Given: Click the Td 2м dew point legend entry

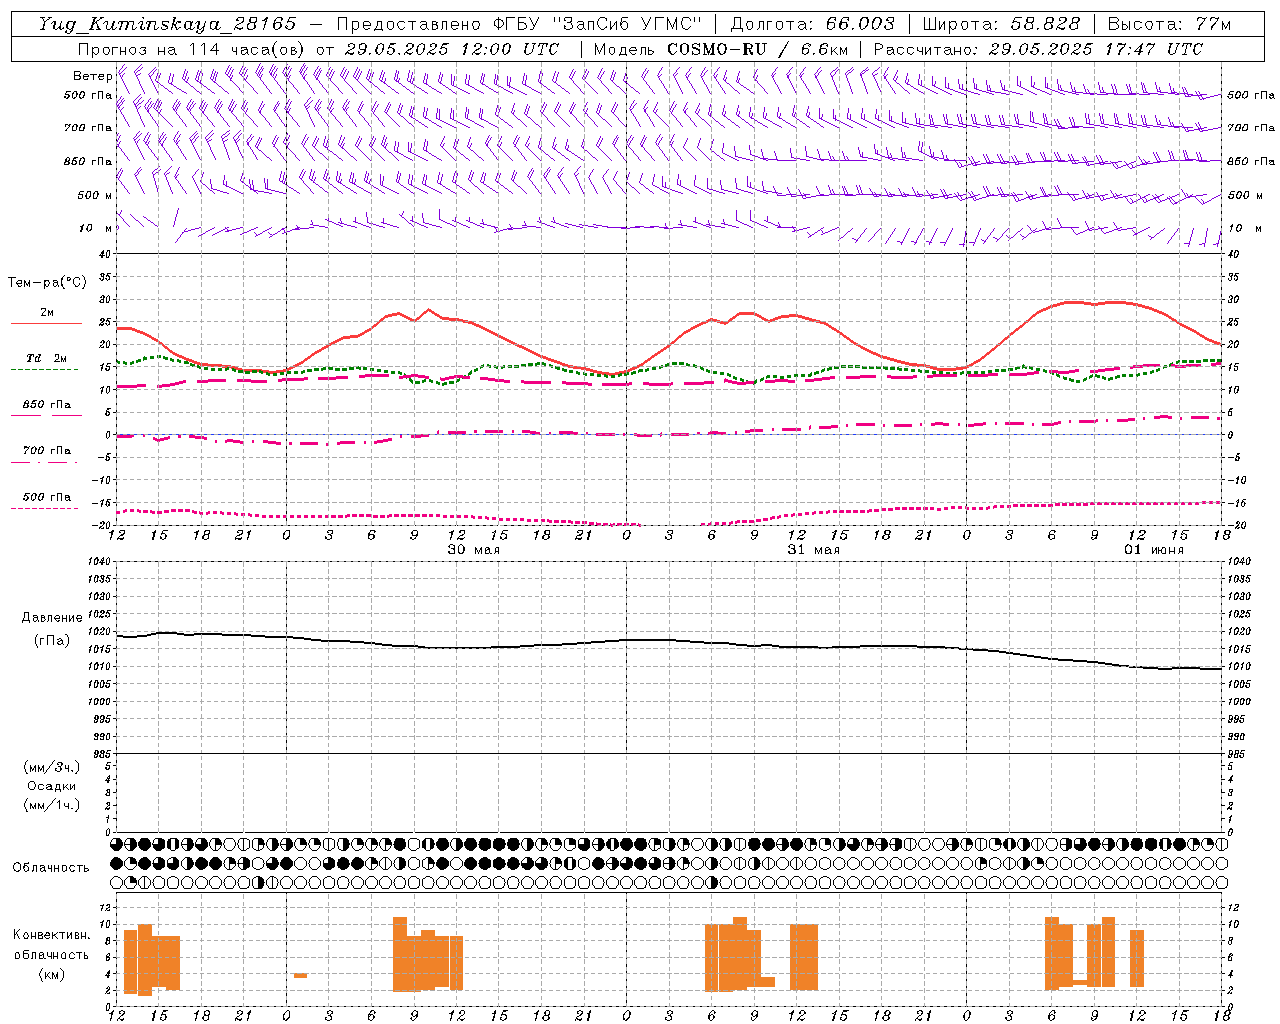Looking at the screenshot, I should (46, 362).
